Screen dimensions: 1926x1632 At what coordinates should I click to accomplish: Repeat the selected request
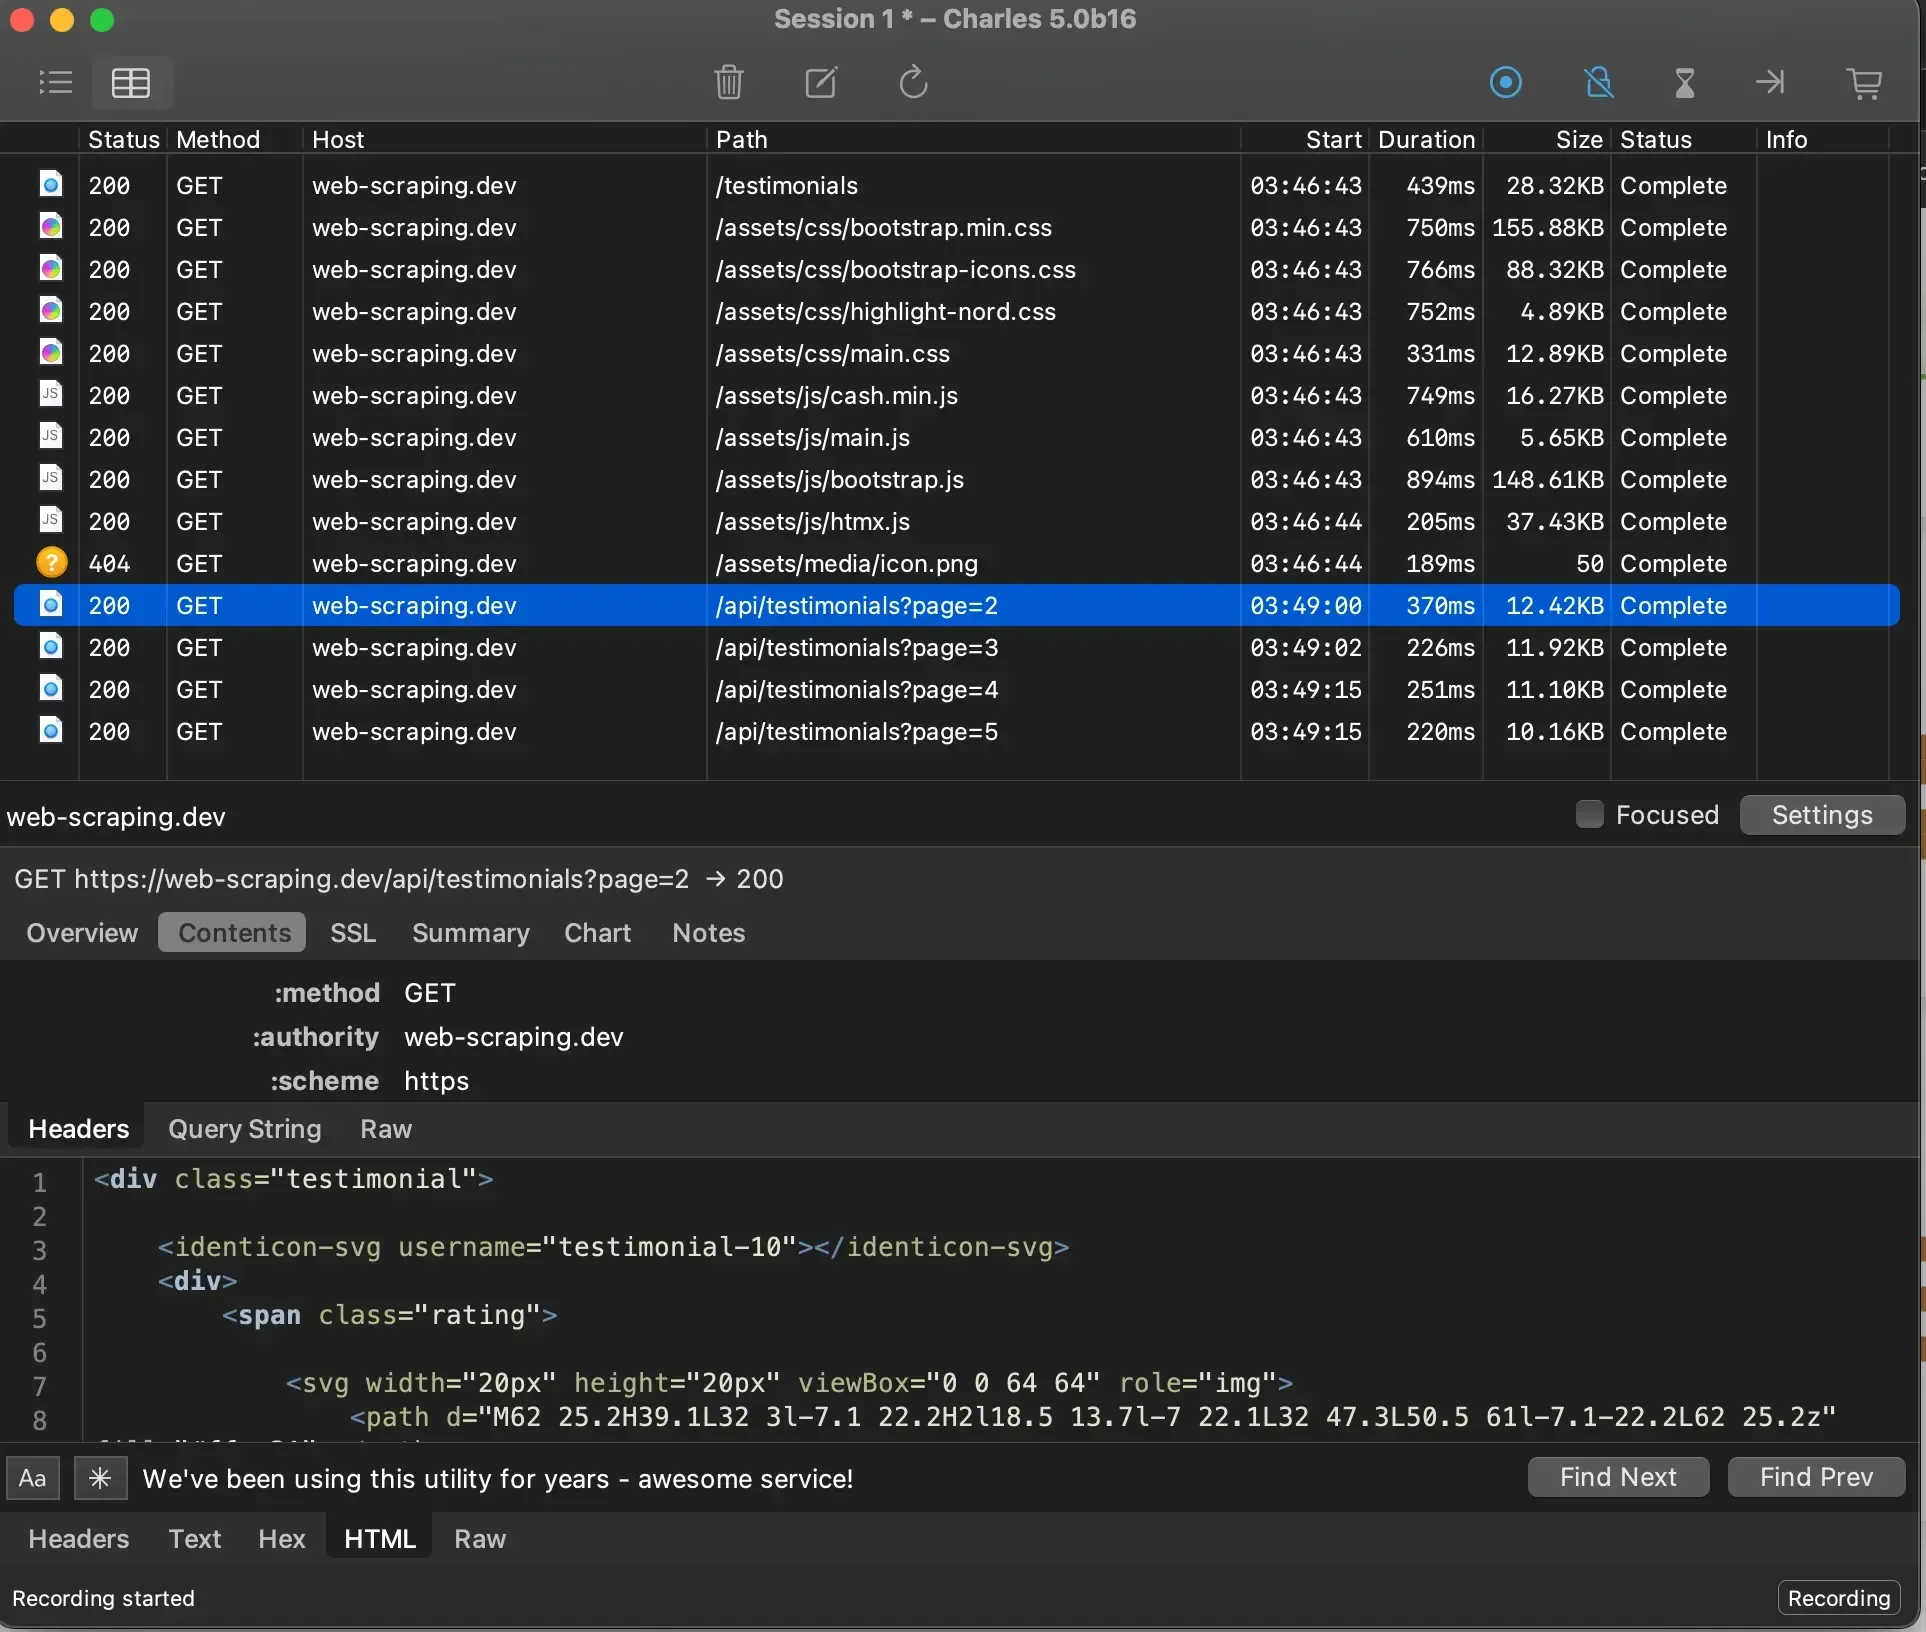(x=912, y=82)
